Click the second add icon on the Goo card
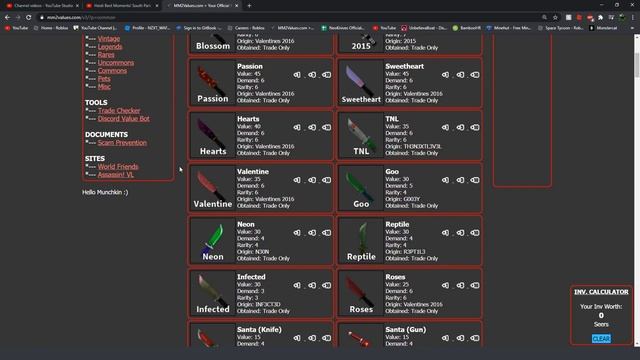Screen dimensions: 640x360 click(460, 180)
